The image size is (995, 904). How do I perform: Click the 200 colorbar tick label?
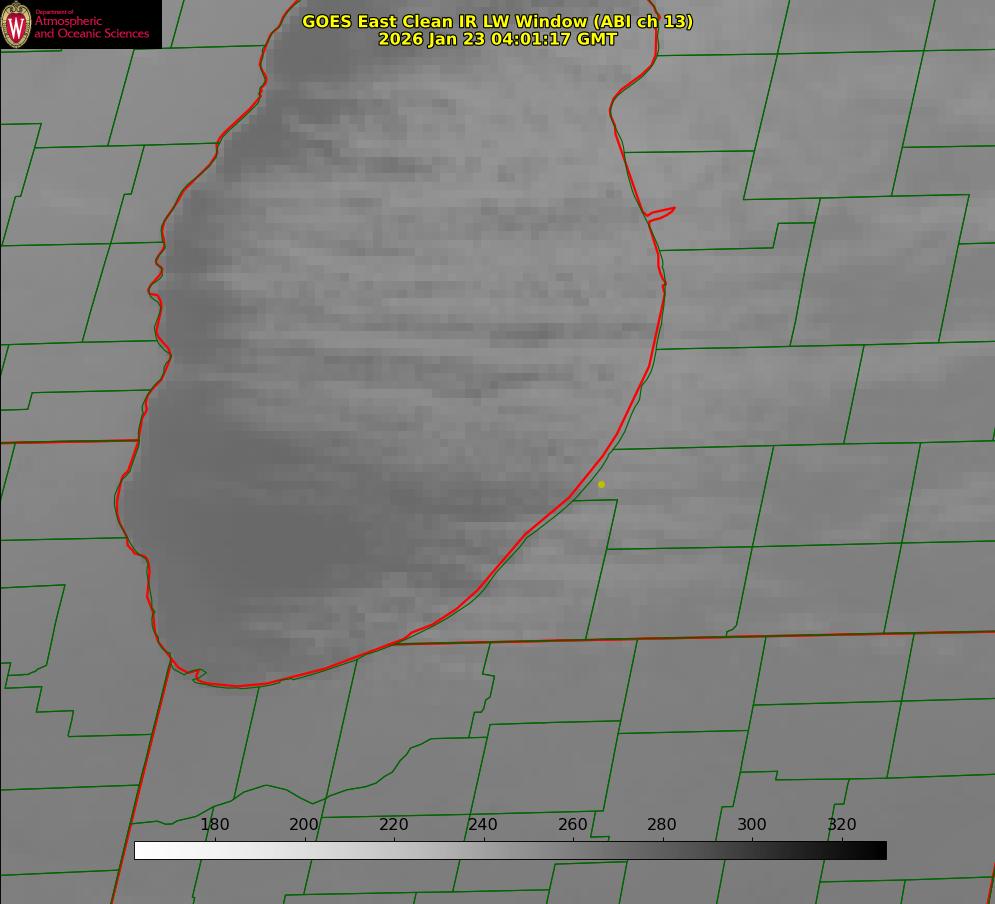coord(304,825)
